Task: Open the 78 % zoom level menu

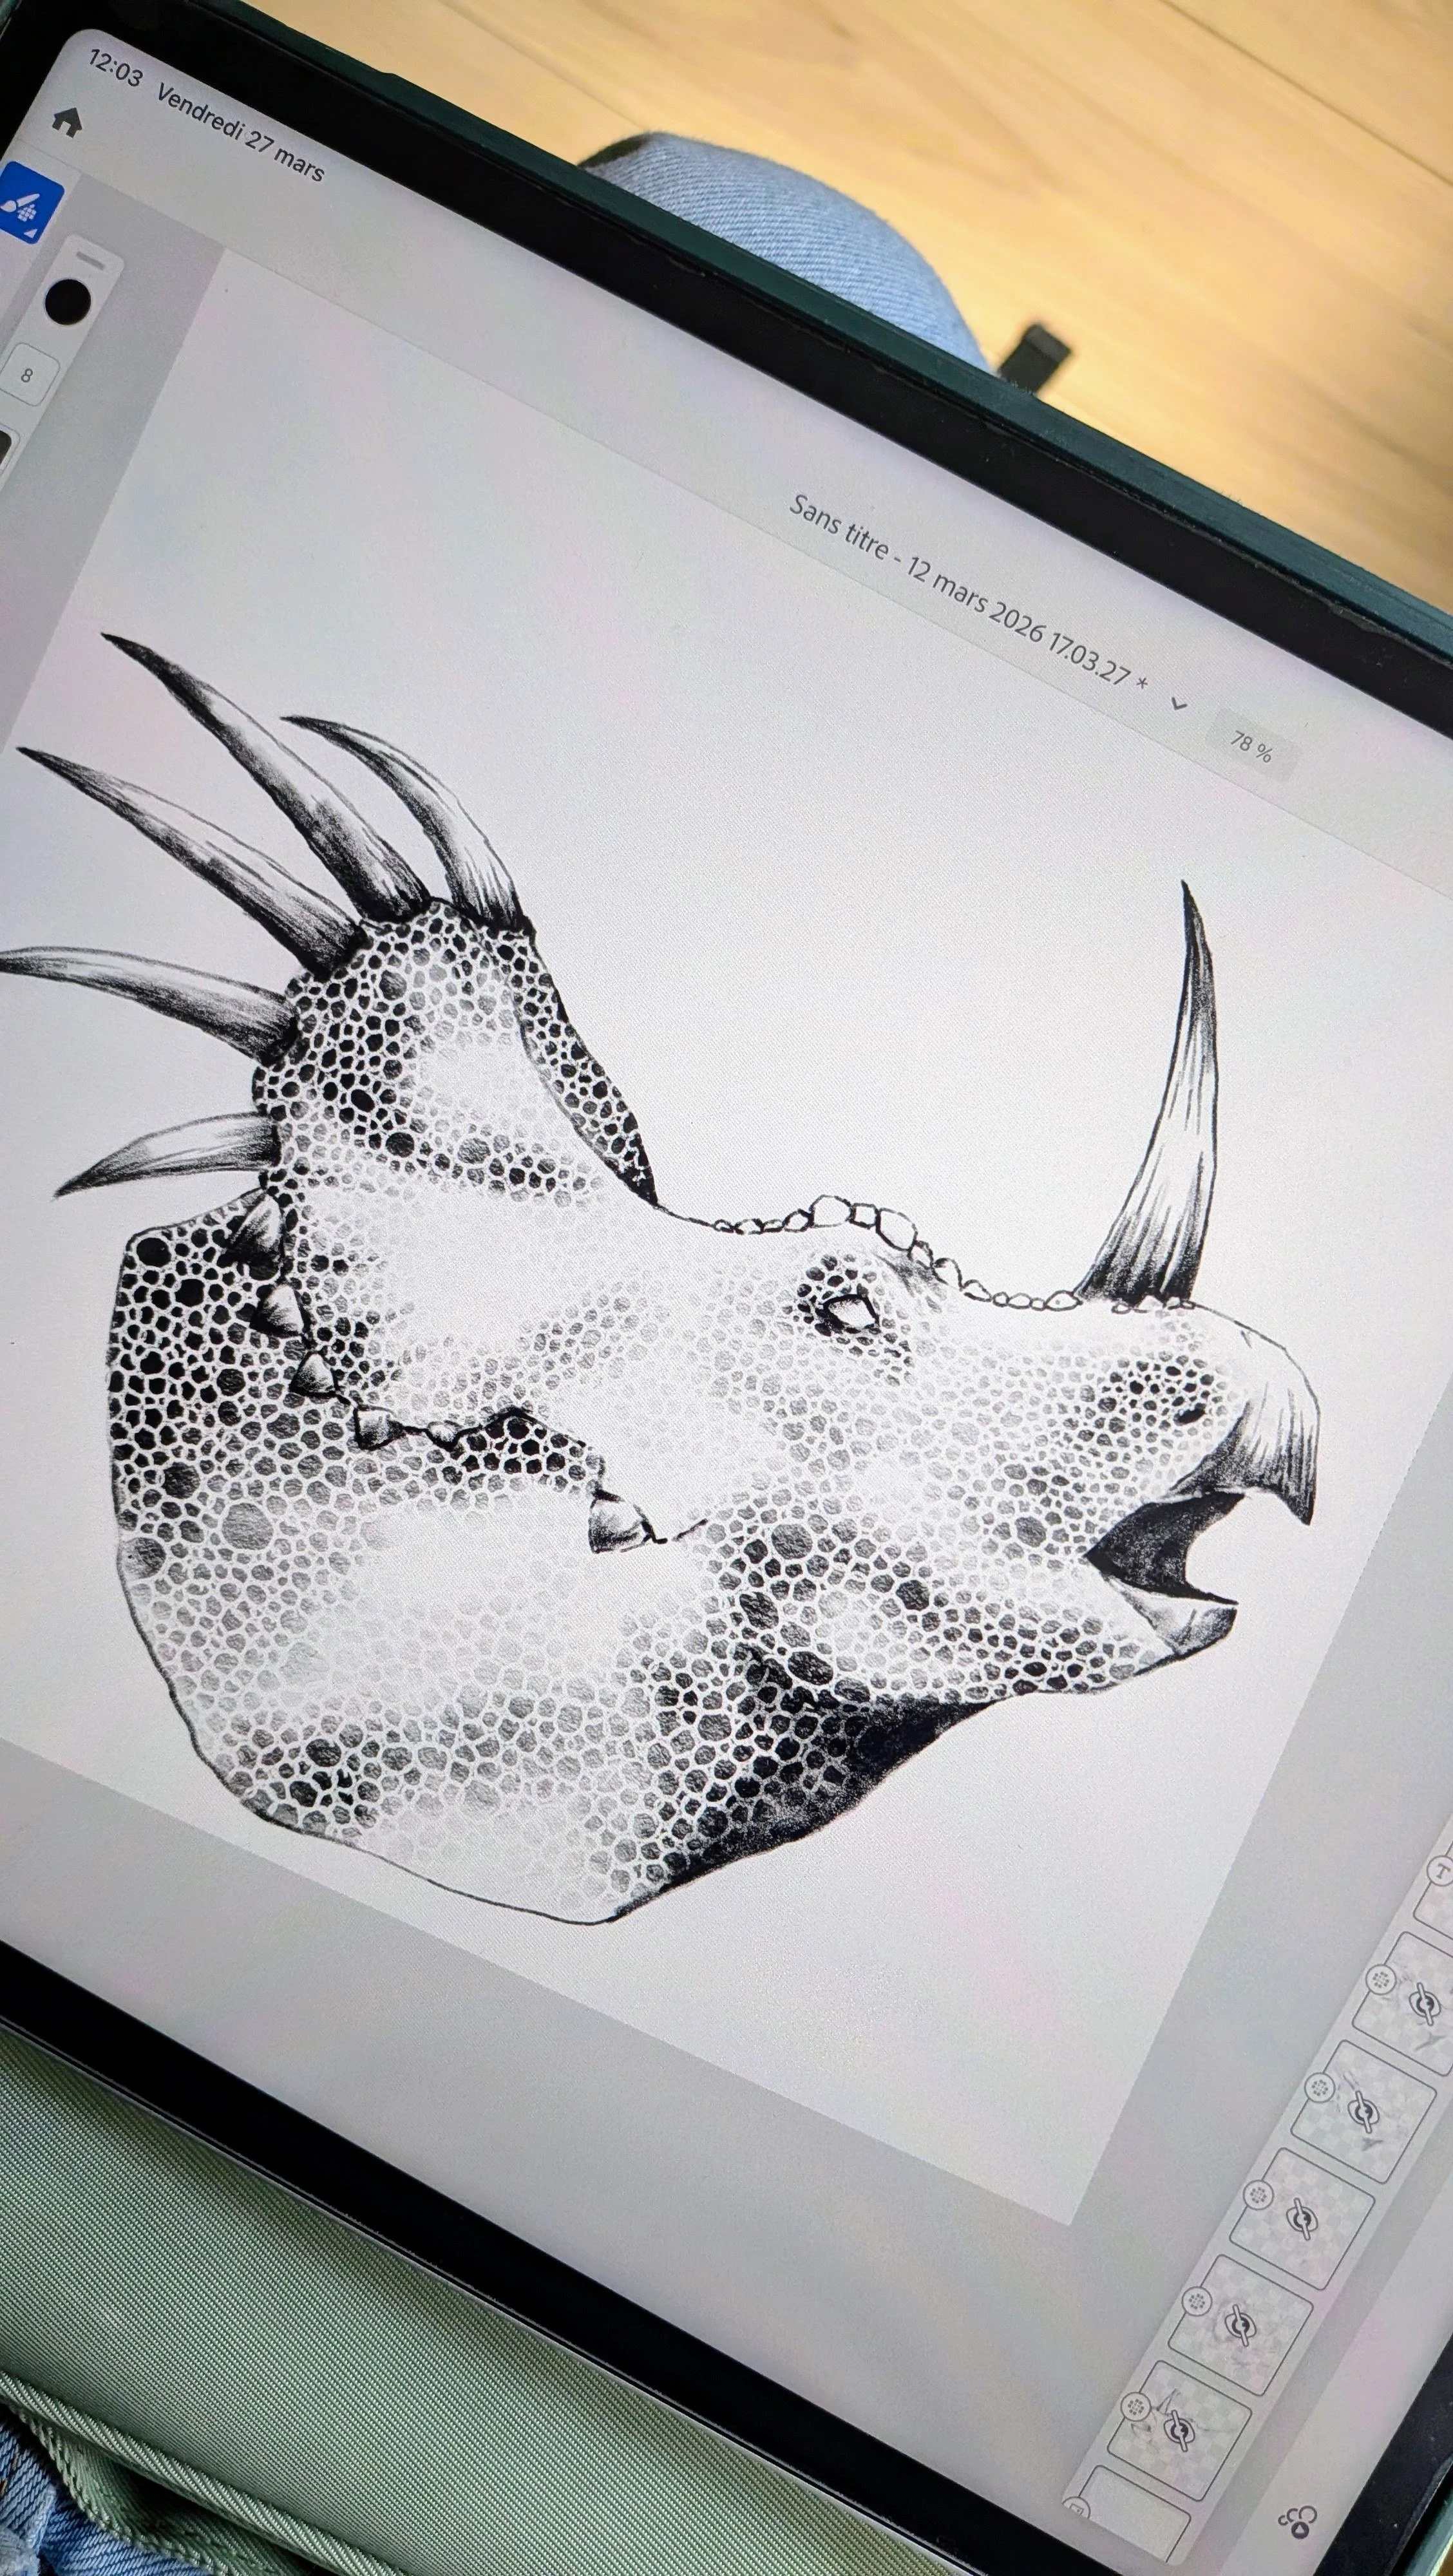Action: tap(1252, 745)
